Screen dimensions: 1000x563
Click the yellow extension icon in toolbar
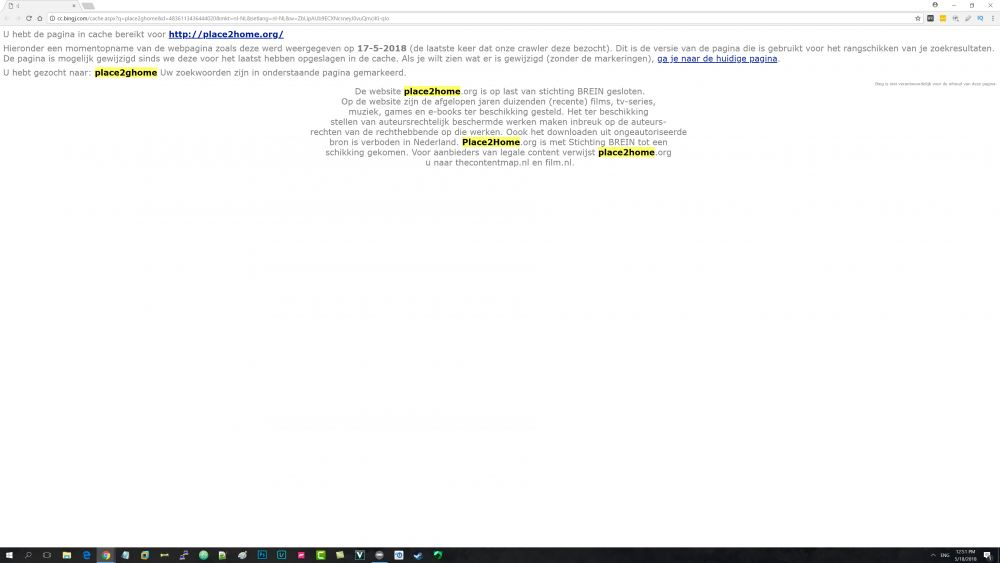942,18
